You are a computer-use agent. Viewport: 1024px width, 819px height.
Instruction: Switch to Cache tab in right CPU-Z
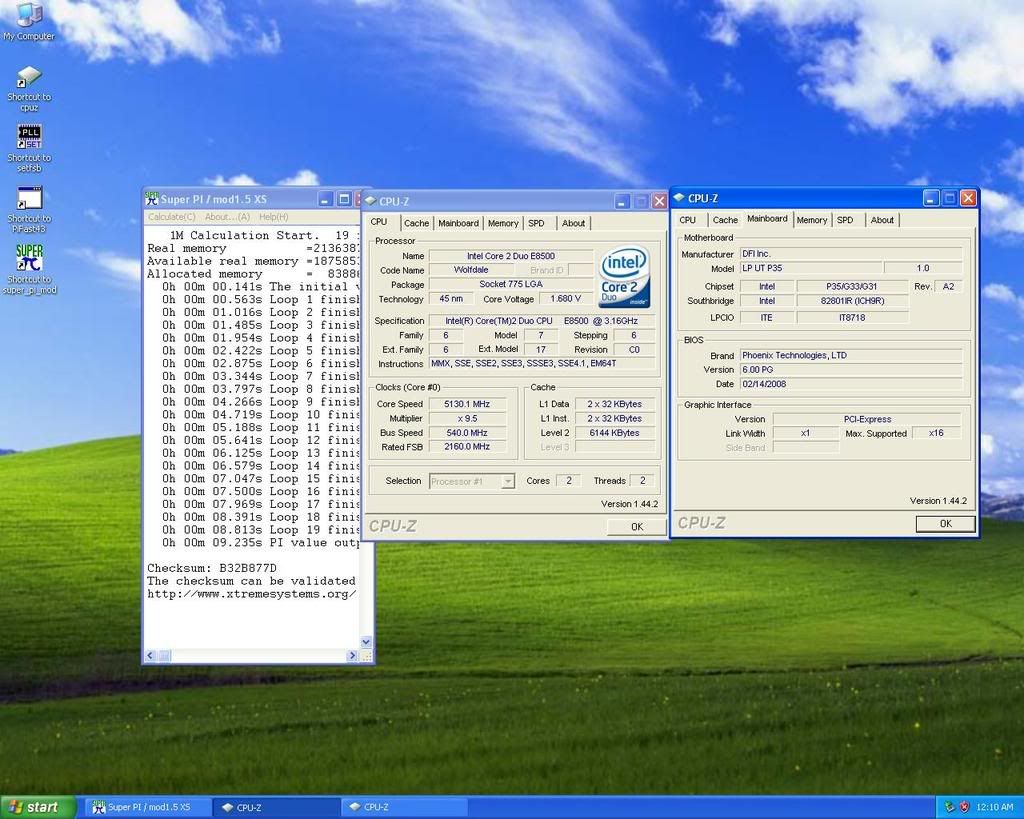pyautogui.click(x=725, y=220)
